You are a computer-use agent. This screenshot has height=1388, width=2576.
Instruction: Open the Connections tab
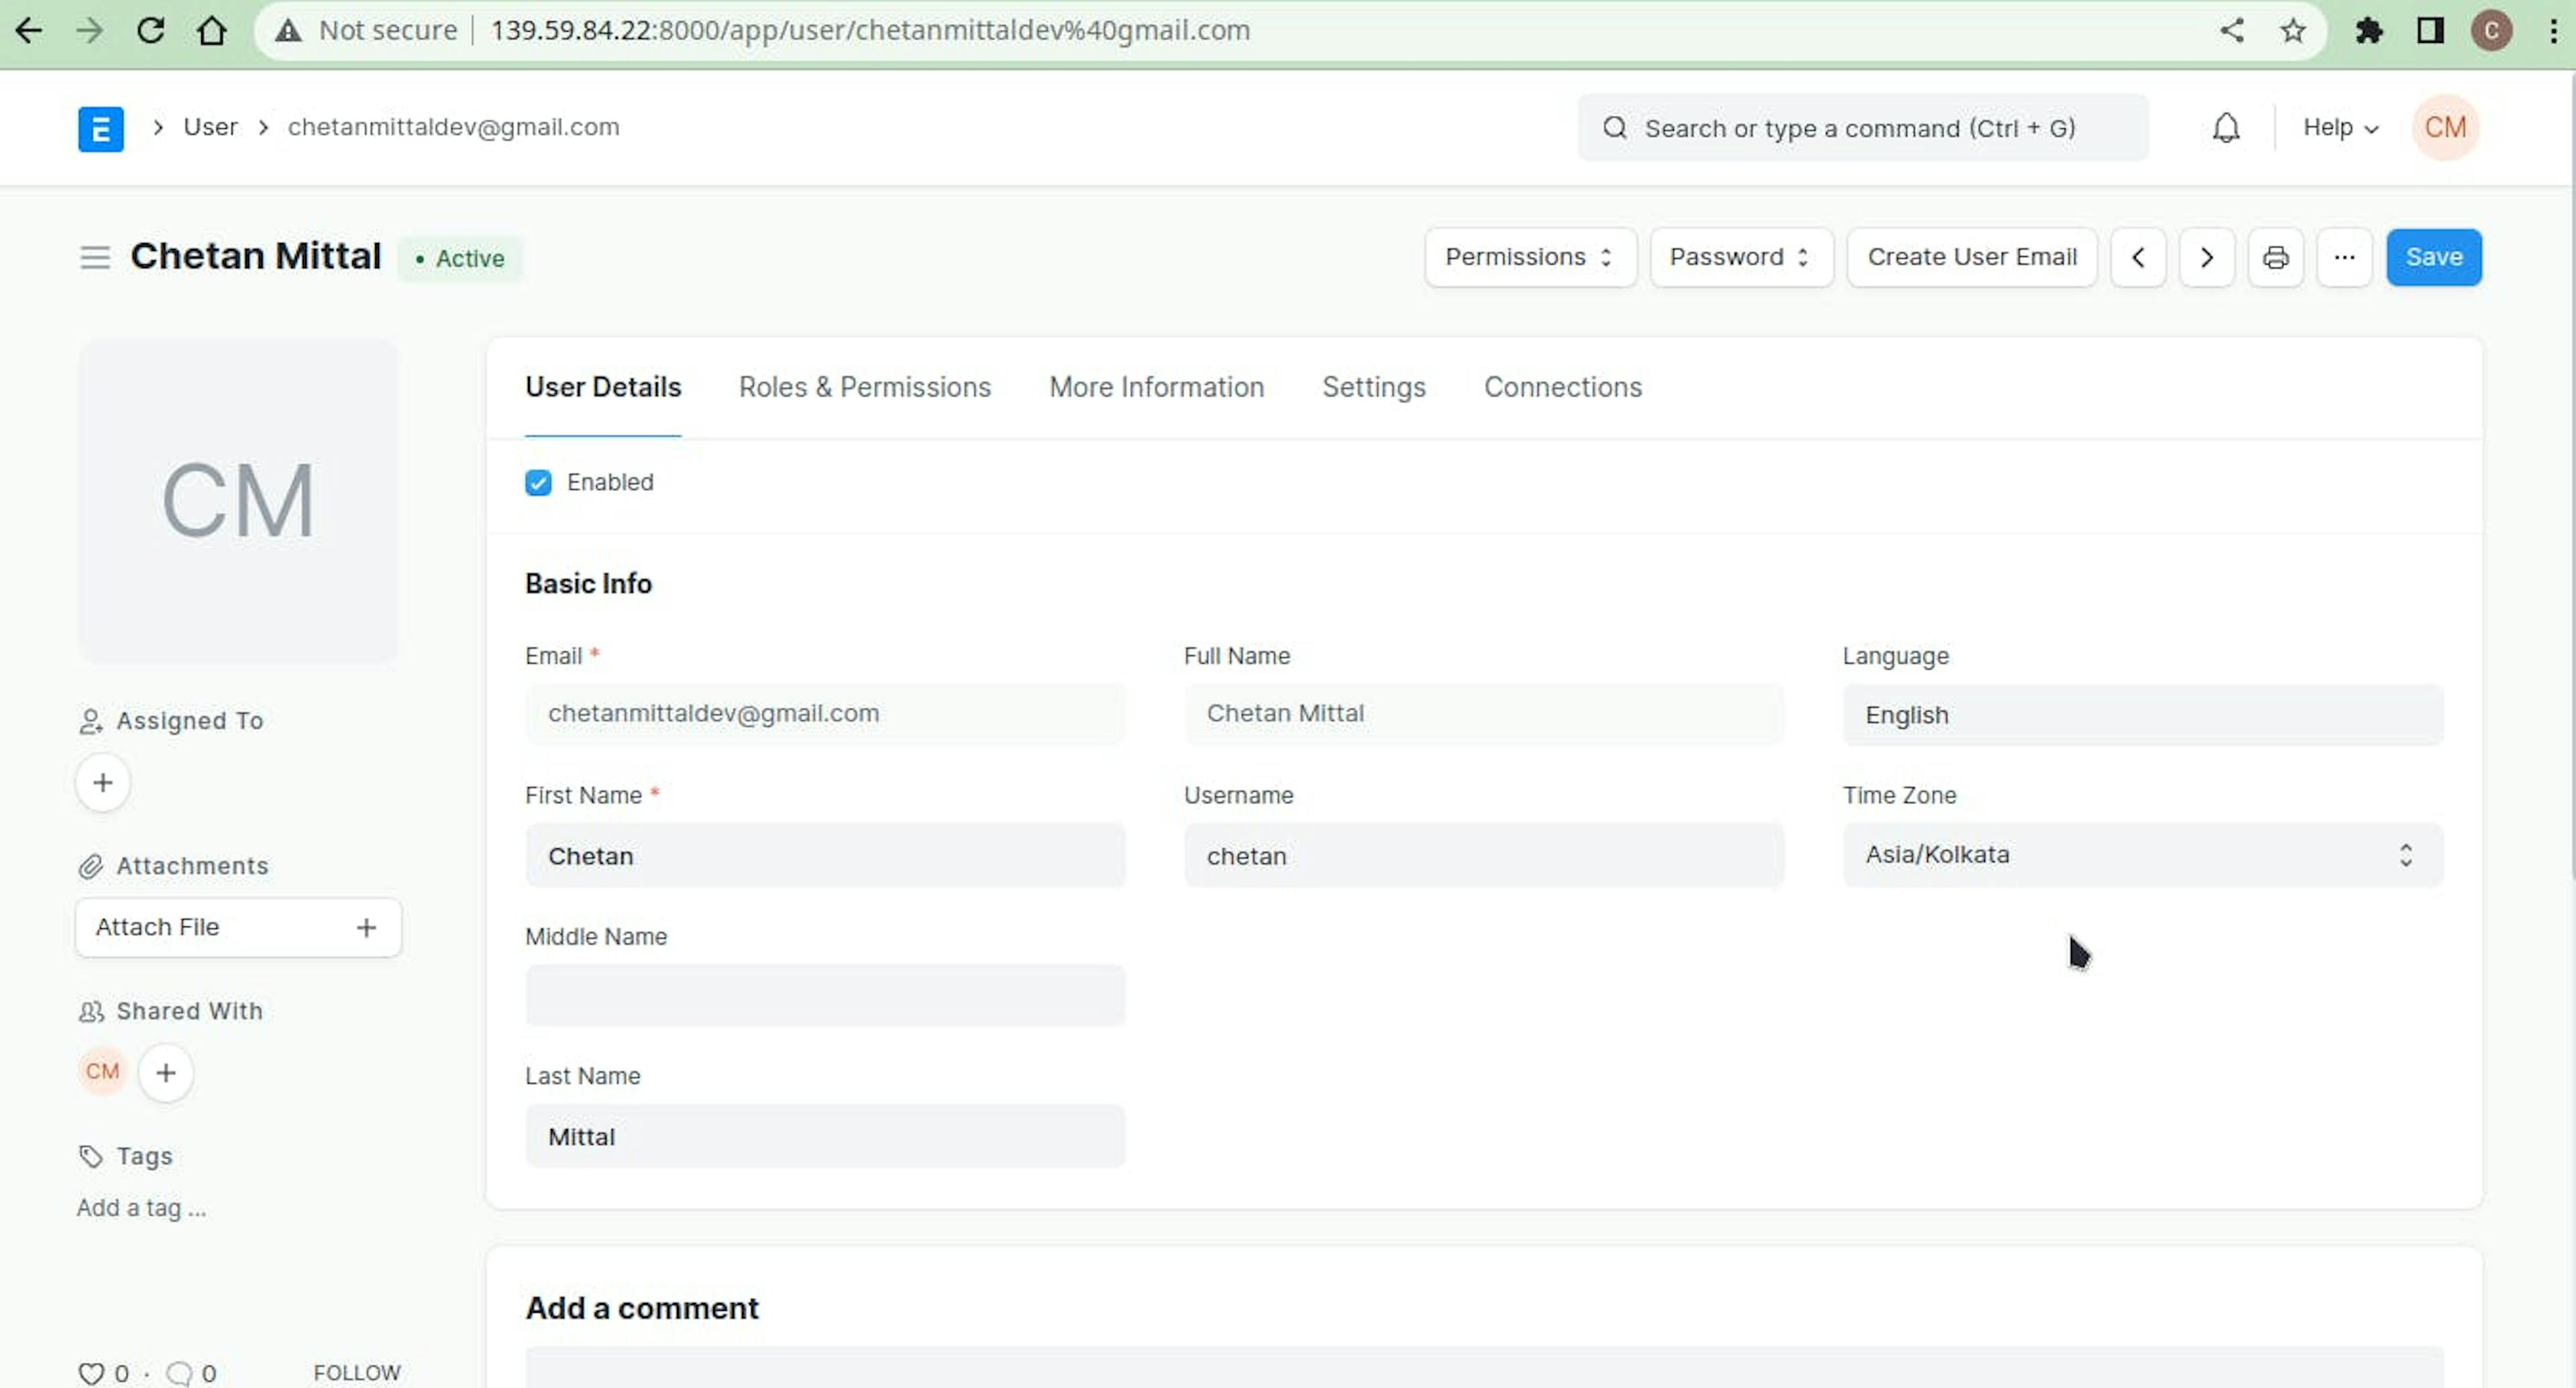point(1562,387)
